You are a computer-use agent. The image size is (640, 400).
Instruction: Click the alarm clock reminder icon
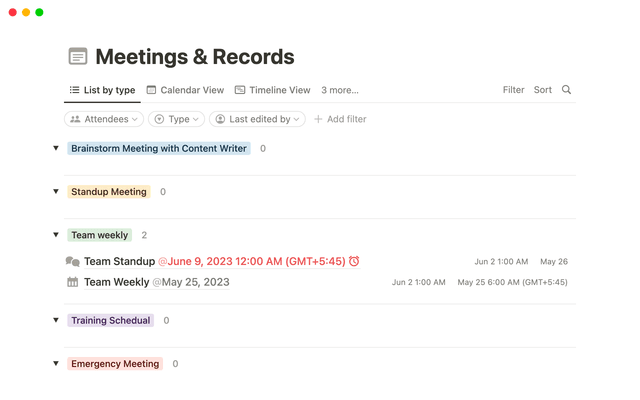(354, 262)
